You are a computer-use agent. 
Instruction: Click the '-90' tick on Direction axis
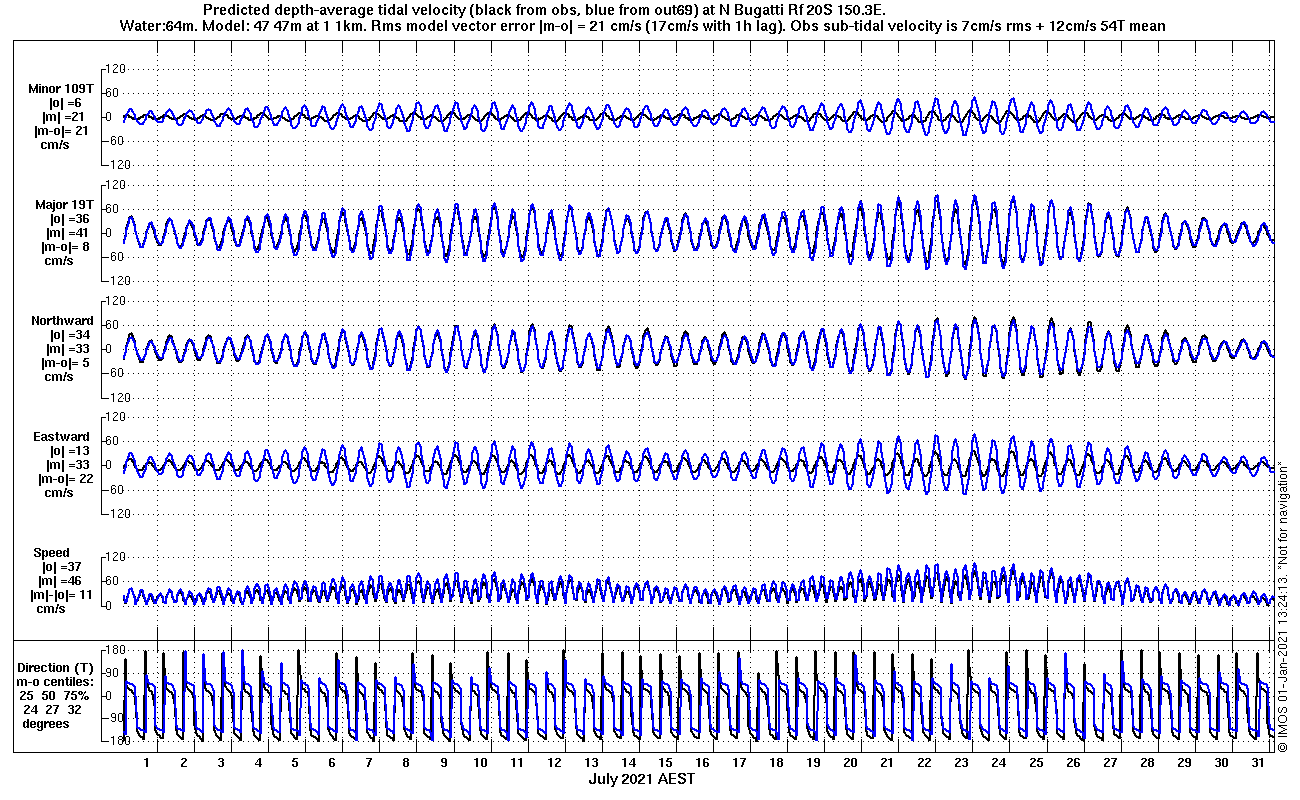click(113, 718)
